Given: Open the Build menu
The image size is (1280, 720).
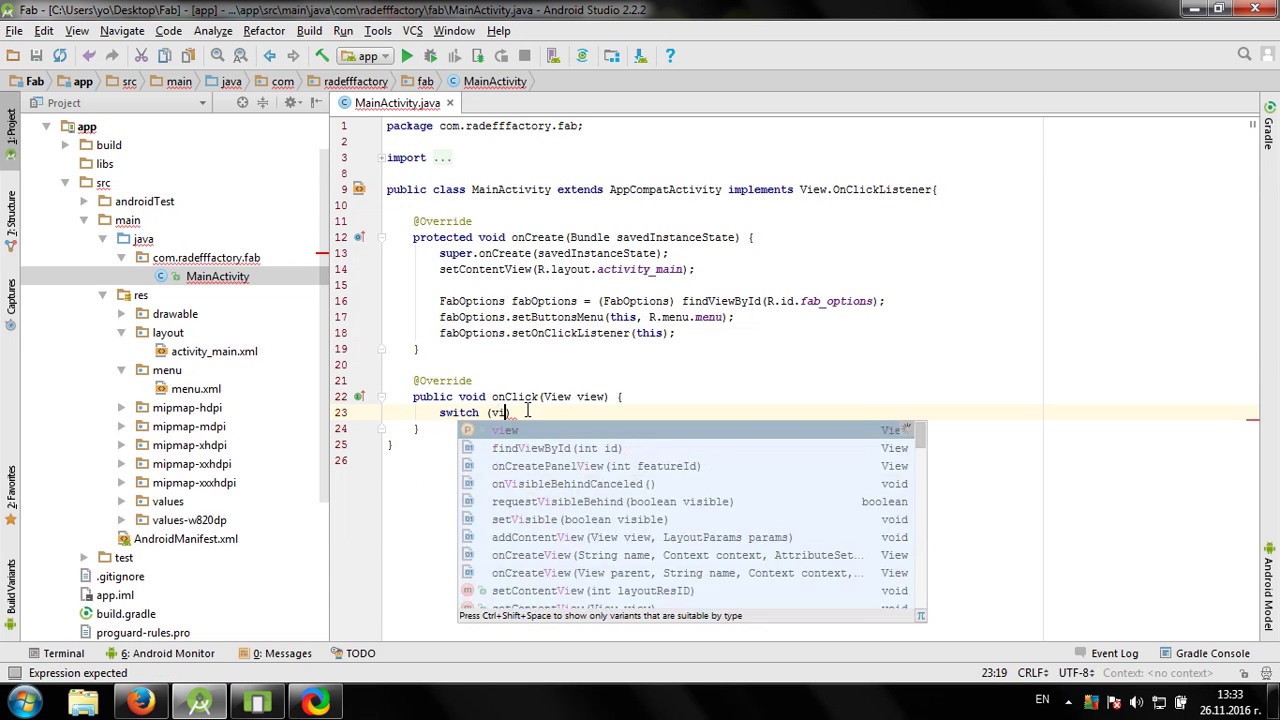Looking at the screenshot, I should pos(309,31).
